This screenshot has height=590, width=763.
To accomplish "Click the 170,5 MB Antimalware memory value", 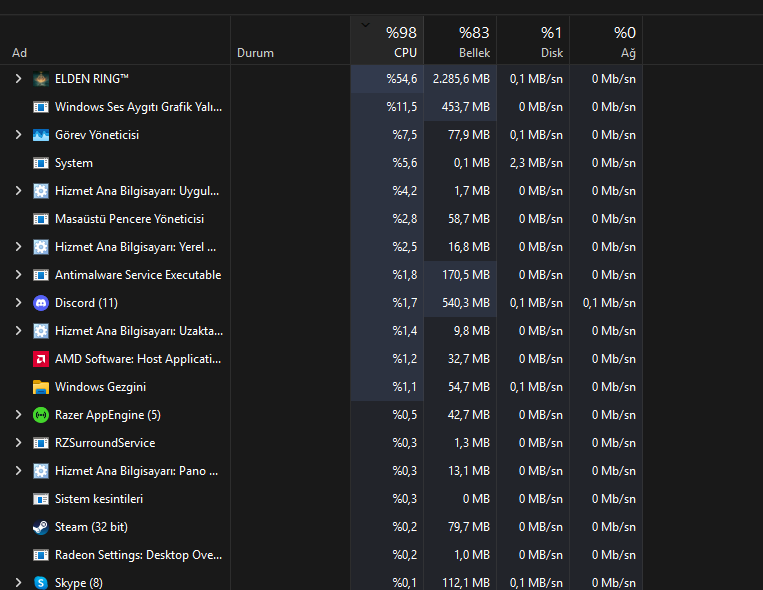I will [x=466, y=275].
